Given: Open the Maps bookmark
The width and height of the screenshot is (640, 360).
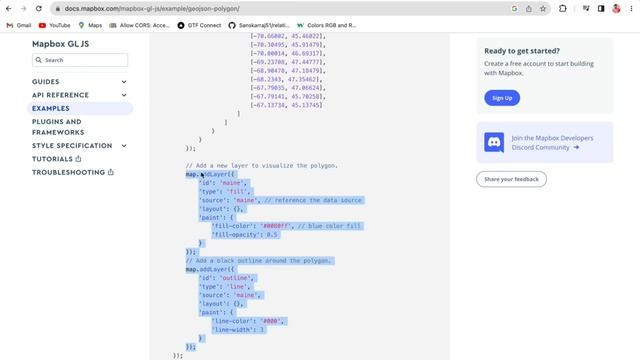Looking at the screenshot, I should click(90, 25).
